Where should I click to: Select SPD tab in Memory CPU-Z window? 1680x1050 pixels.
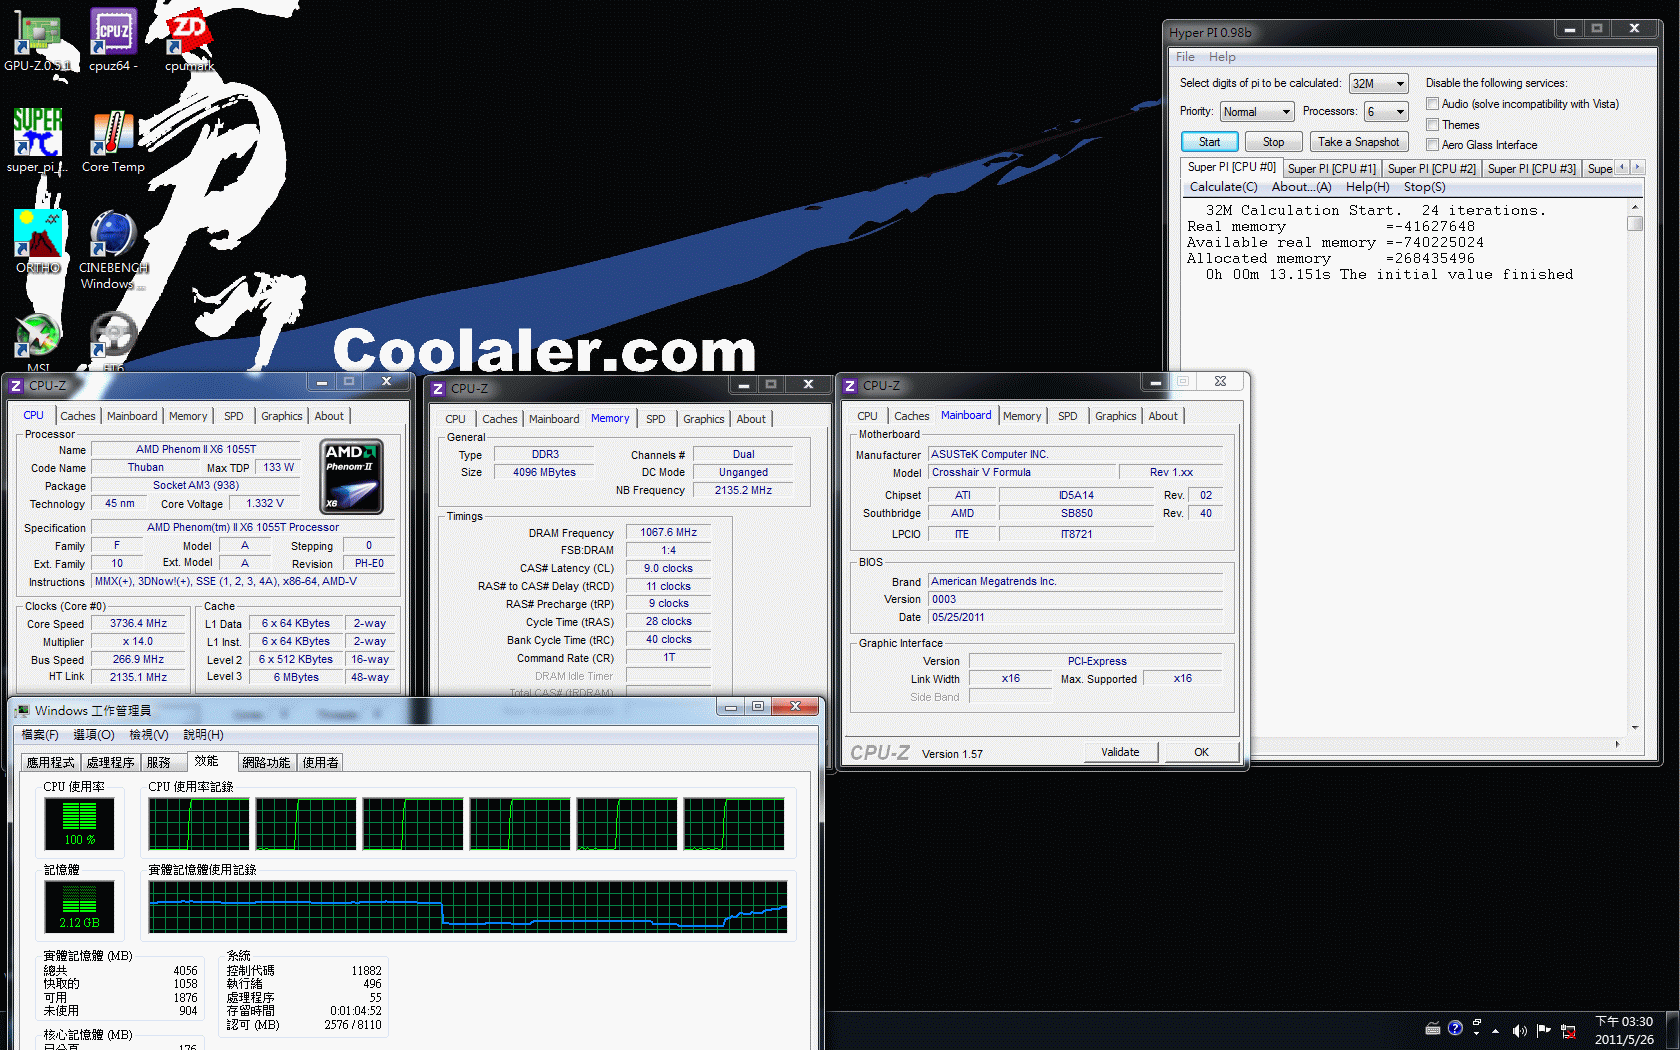pos(655,419)
